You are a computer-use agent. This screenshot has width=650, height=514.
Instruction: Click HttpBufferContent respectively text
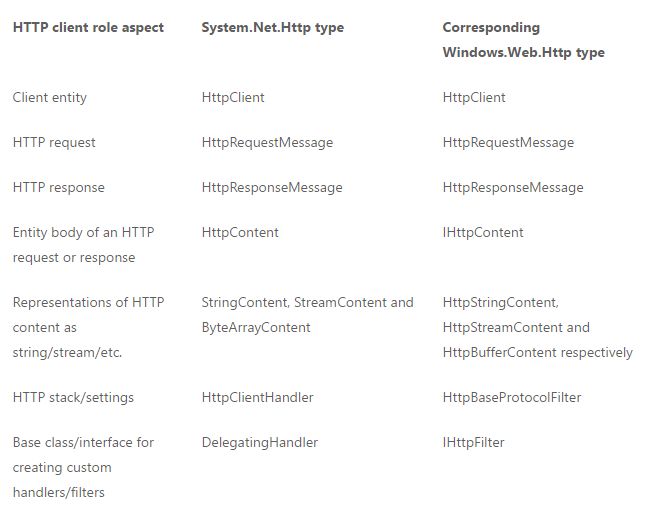(x=538, y=352)
